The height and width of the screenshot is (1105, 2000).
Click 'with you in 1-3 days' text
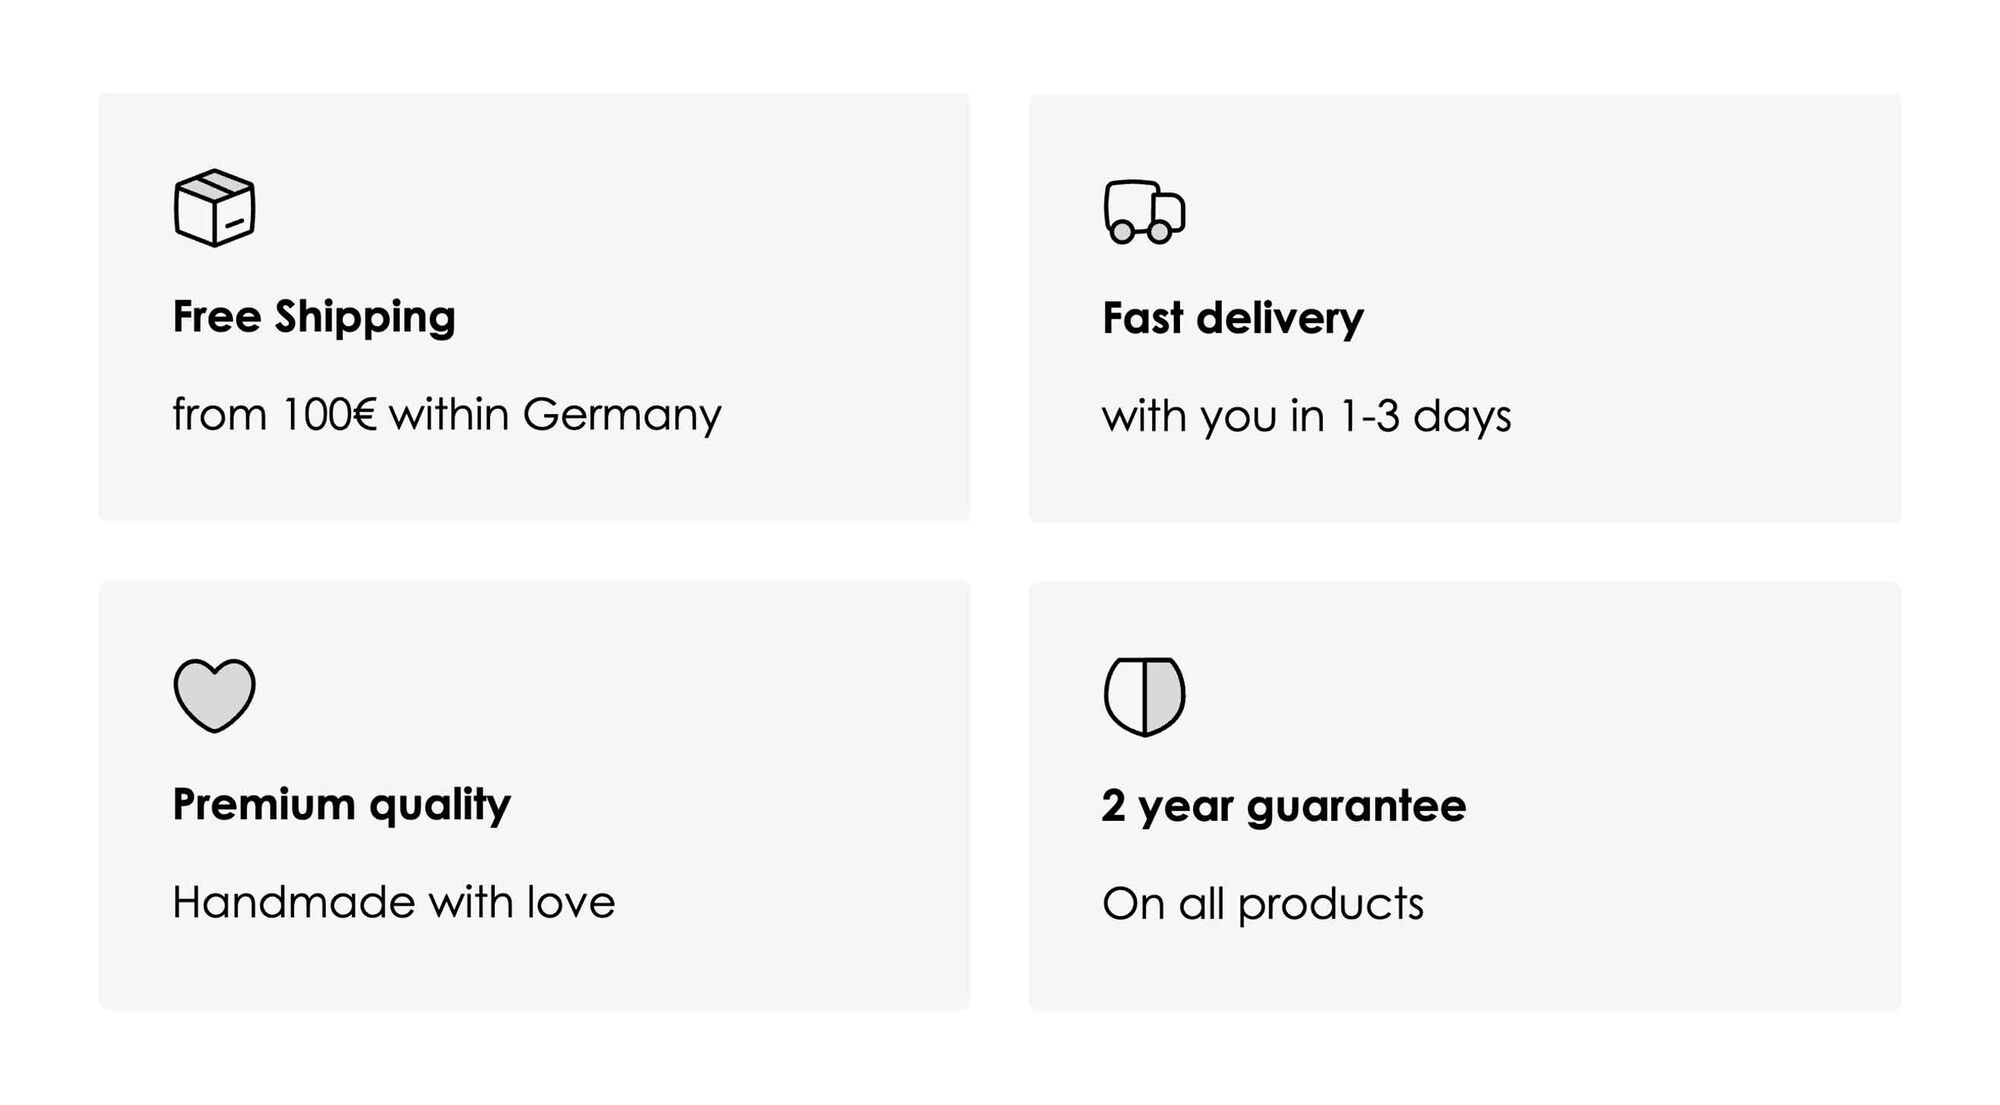[x=1306, y=417]
